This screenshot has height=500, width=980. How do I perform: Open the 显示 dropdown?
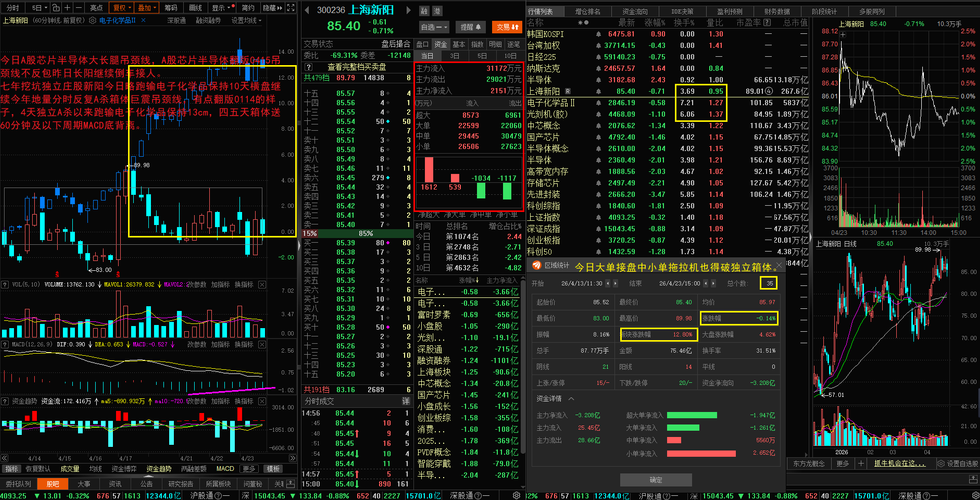click(x=222, y=8)
